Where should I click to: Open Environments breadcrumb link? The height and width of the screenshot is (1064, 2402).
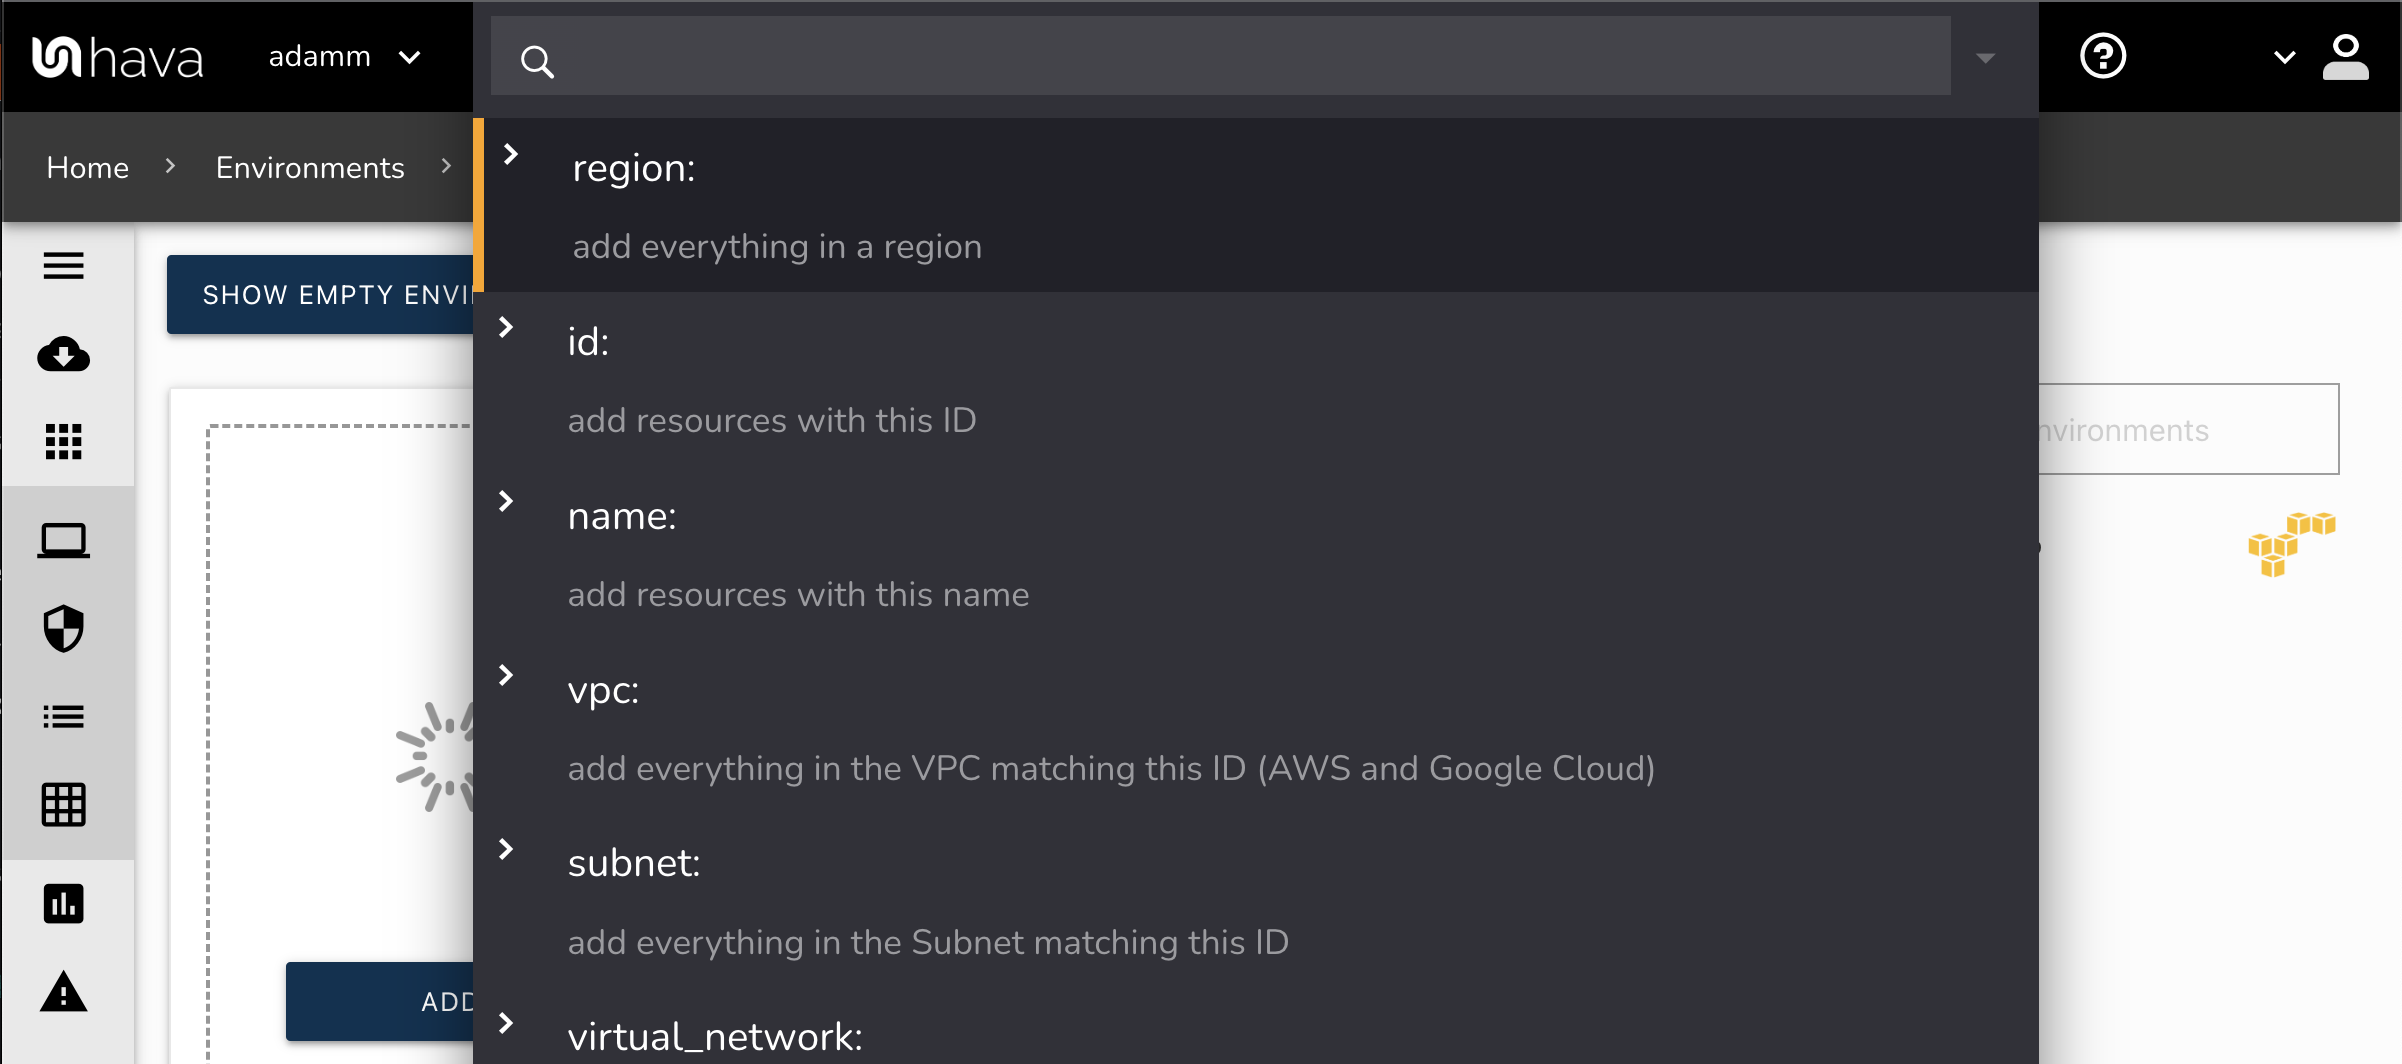coord(309,167)
